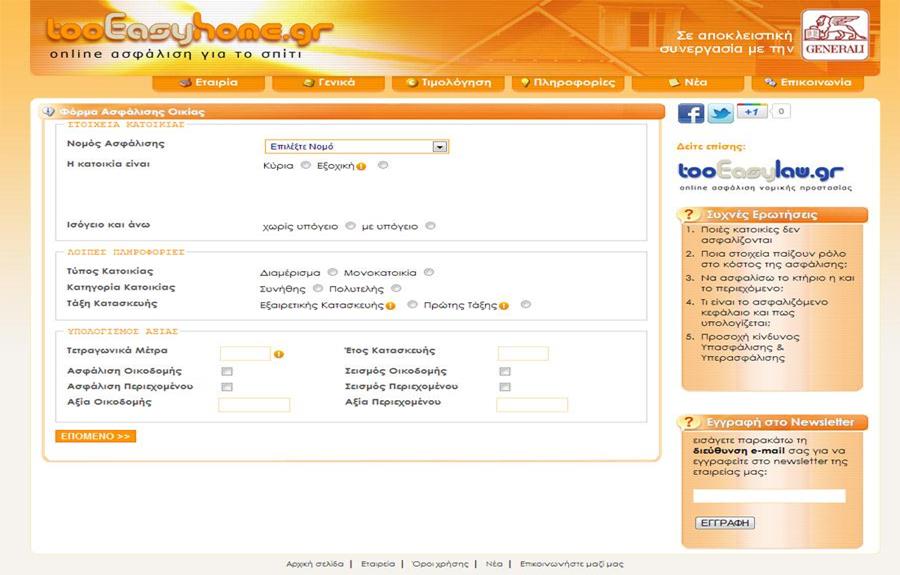Open the Facebook share icon
The width and height of the screenshot is (900, 575).
690,113
